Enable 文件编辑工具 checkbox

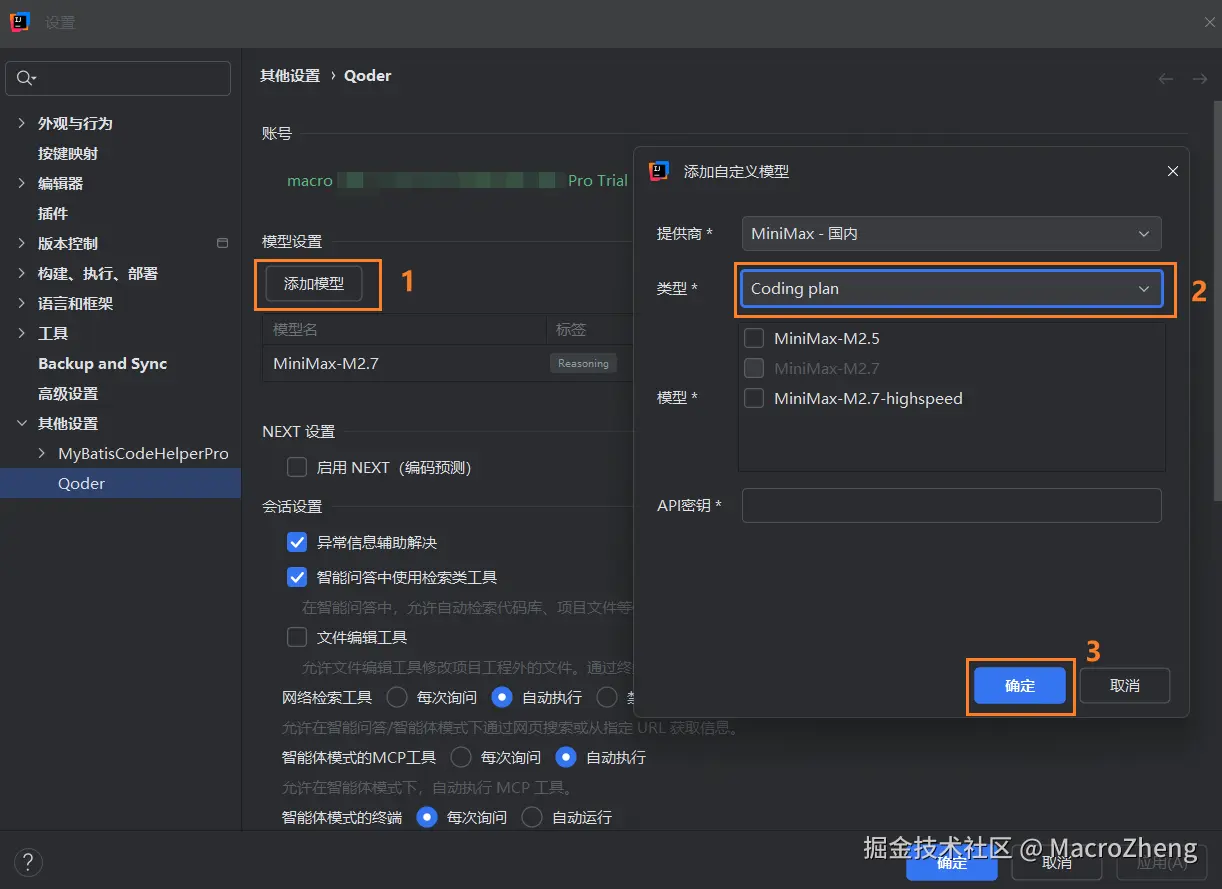click(297, 637)
